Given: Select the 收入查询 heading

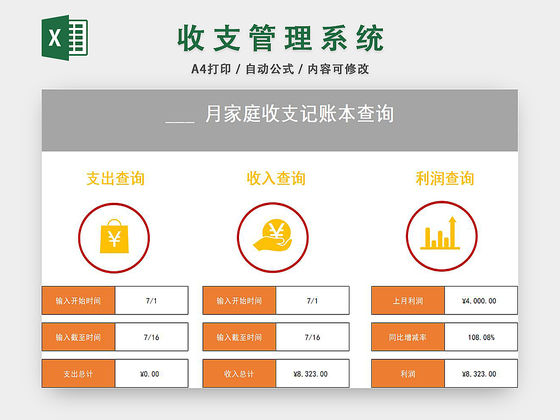Looking at the screenshot, I should tap(276, 178).
